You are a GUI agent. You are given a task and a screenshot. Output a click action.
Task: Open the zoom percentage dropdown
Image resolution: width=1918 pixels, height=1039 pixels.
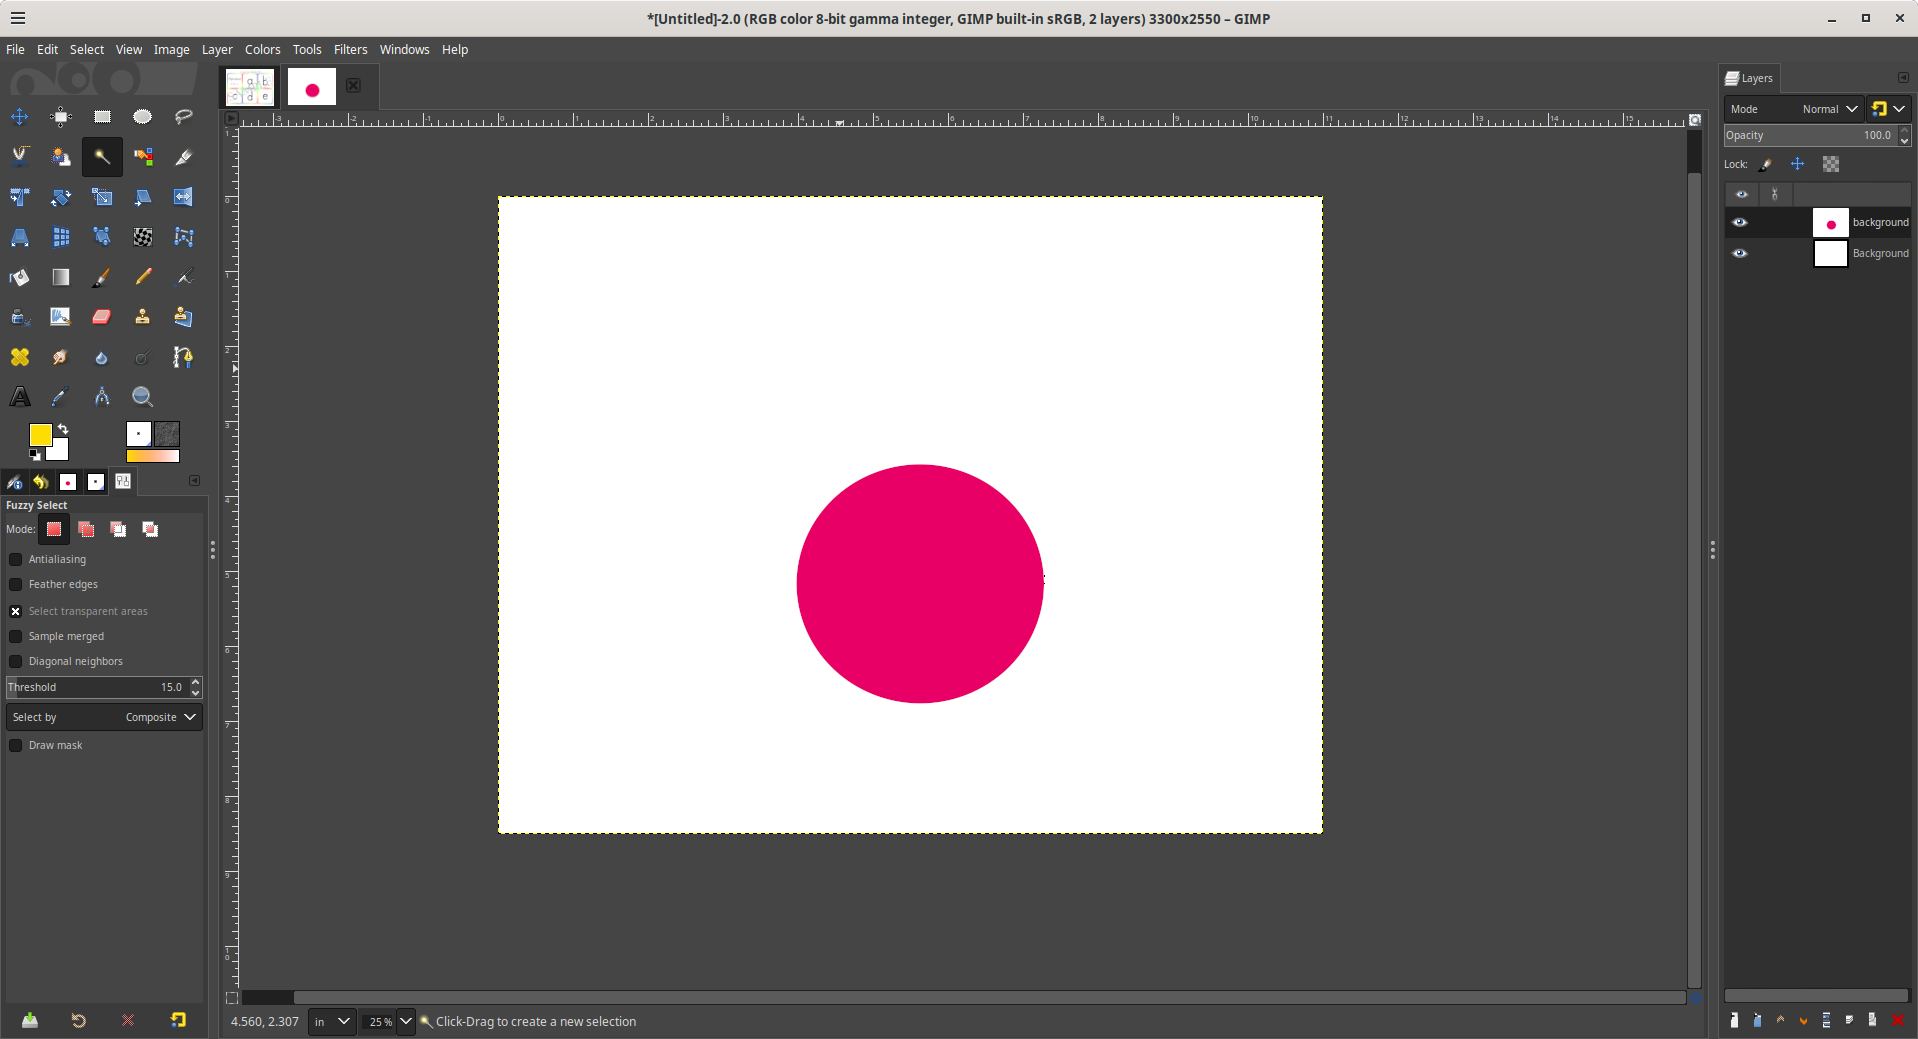[x=405, y=1021]
